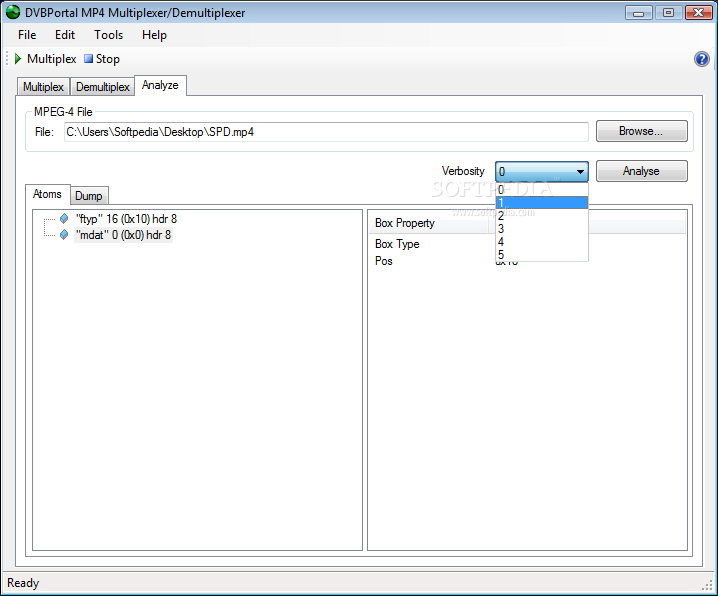Click the Verbosity combo box arrow
The height and width of the screenshot is (596, 718).
click(x=580, y=172)
